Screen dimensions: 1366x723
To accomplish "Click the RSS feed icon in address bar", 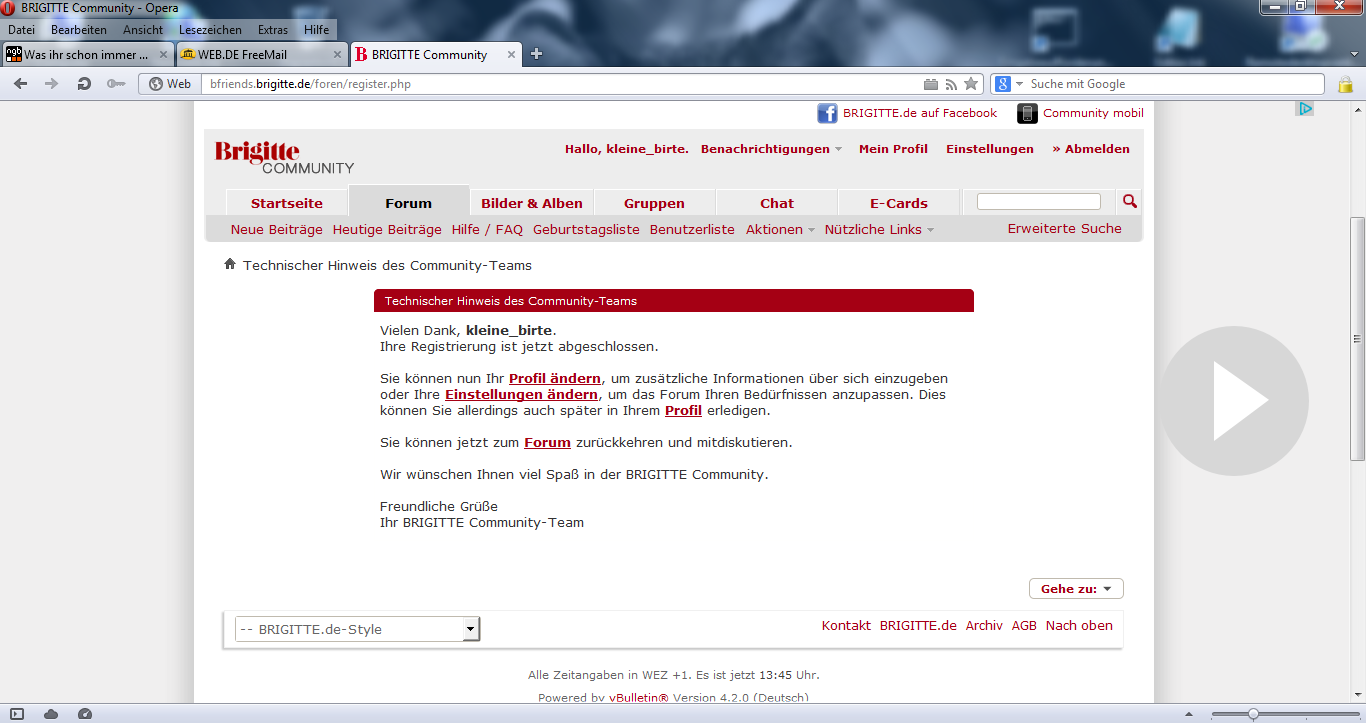I will 951,84.
